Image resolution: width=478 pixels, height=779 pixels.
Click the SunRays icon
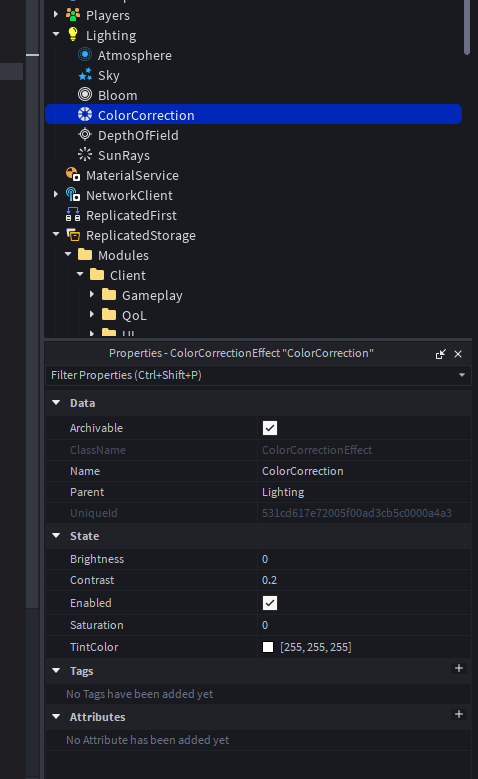click(85, 155)
